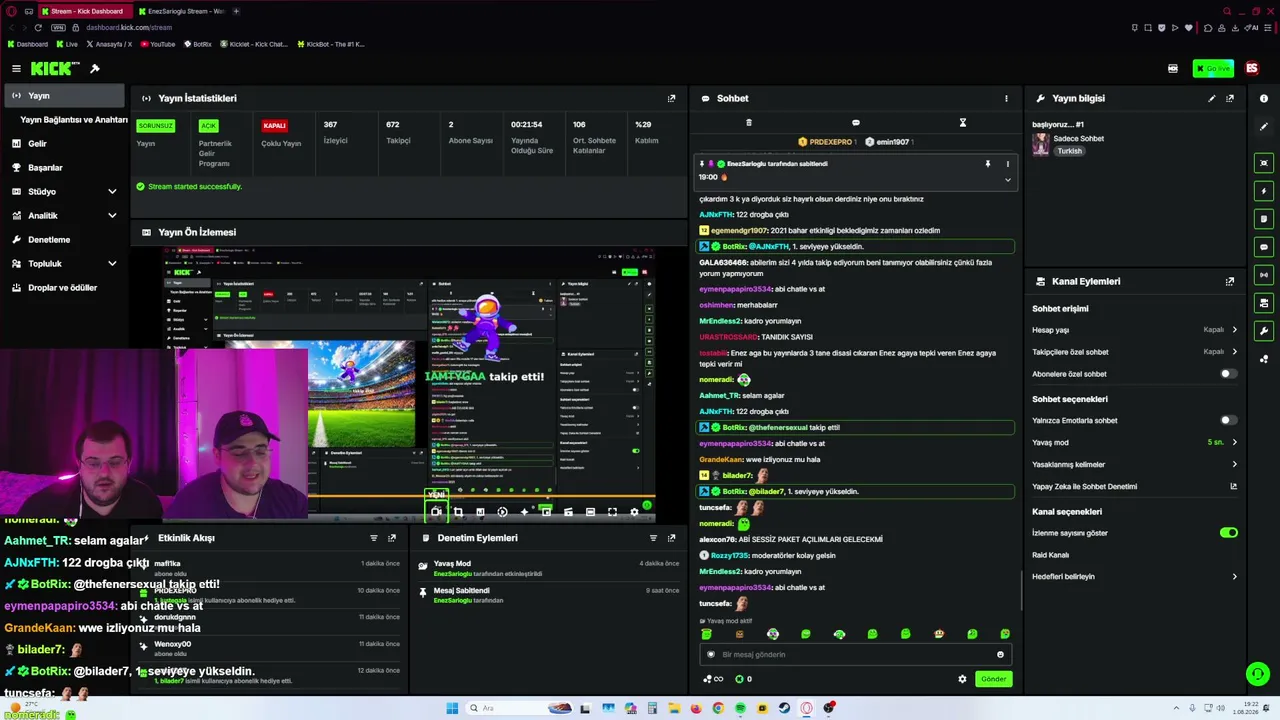Screen dimensions: 1280x720
Task: Click the chat message input field
Action: pyautogui.click(x=855, y=655)
